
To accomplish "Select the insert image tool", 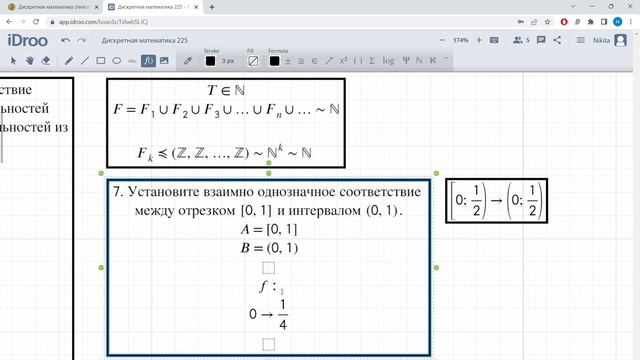I will point(164,61).
